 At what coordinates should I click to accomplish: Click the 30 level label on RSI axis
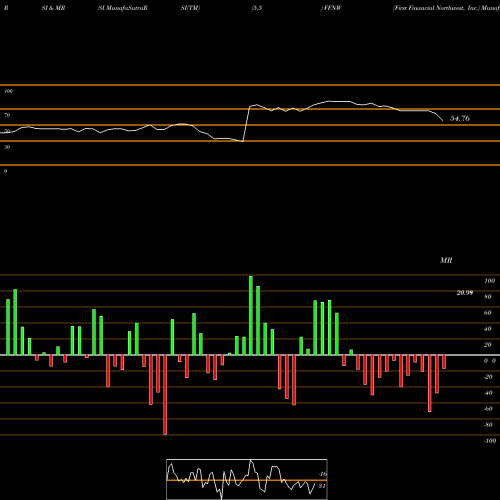[x=7, y=147]
